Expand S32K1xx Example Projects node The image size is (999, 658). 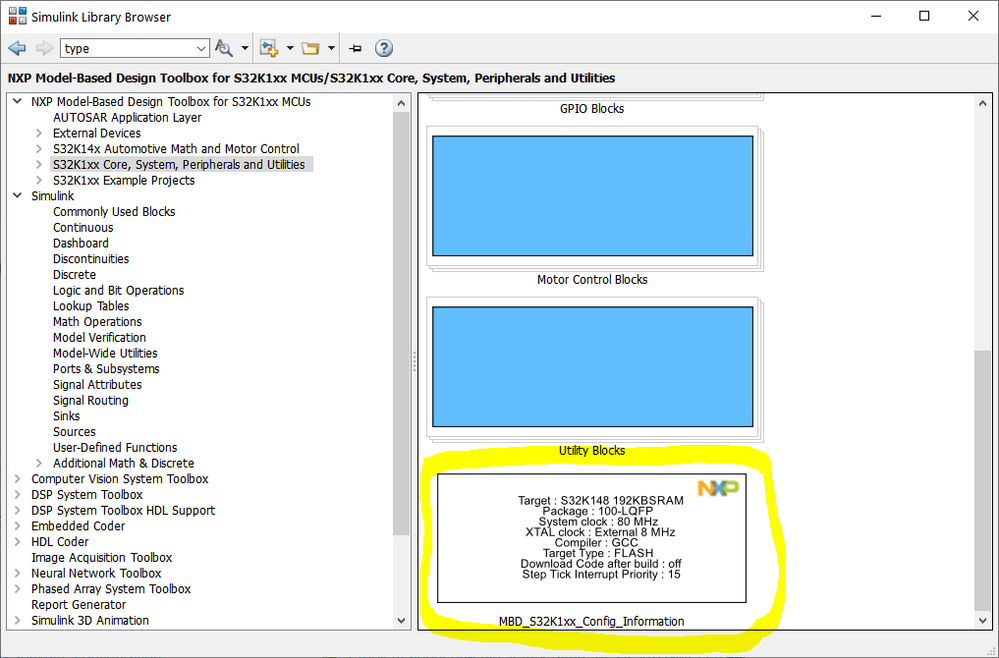coord(39,180)
